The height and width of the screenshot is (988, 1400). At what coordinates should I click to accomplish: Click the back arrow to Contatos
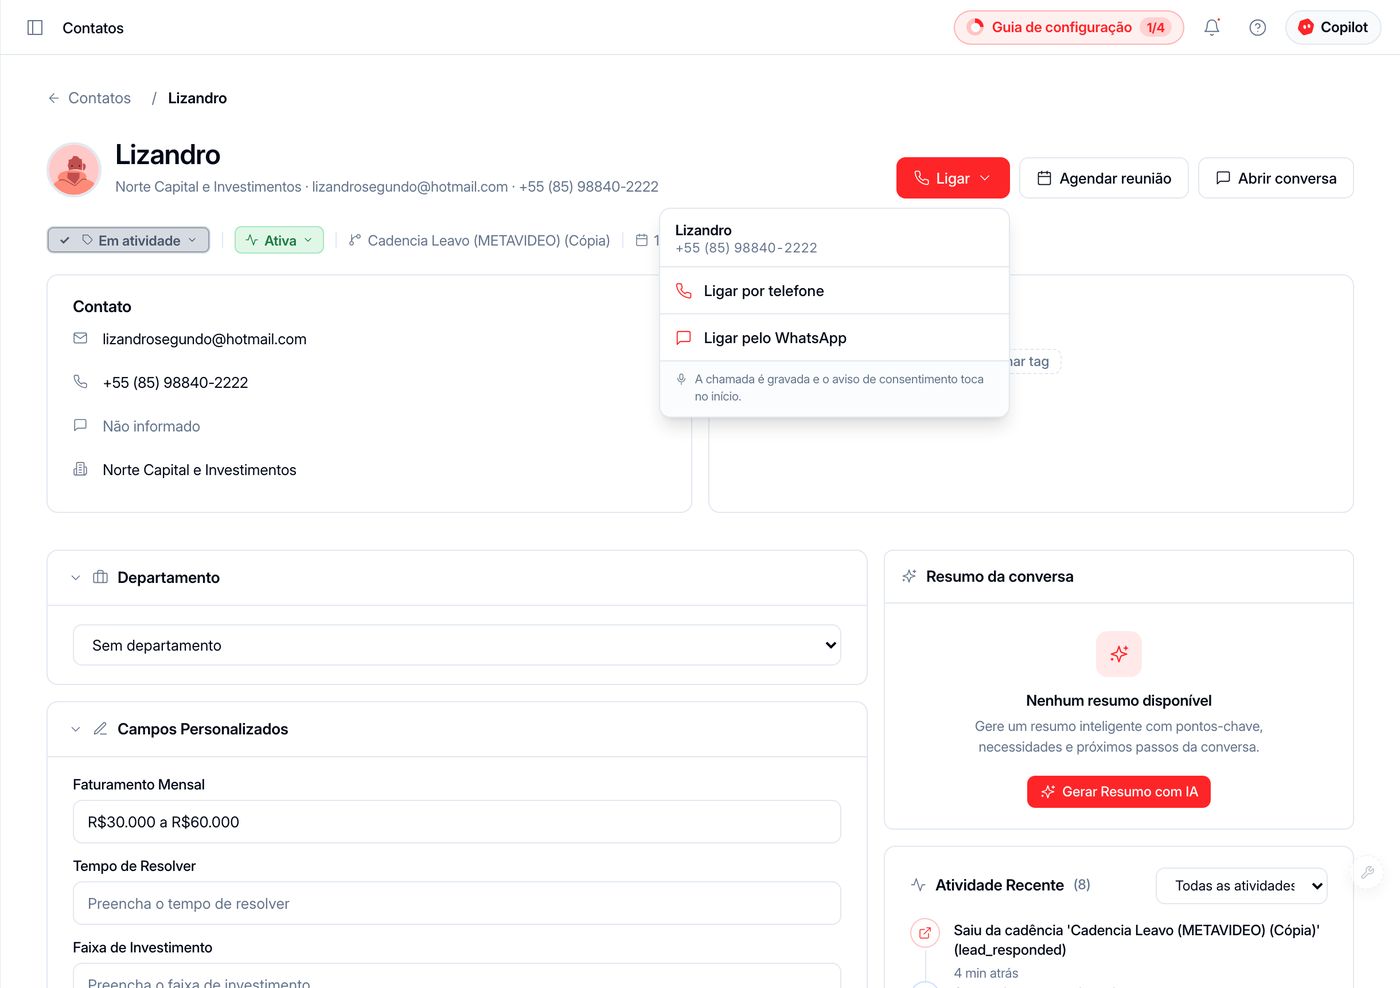(x=54, y=98)
